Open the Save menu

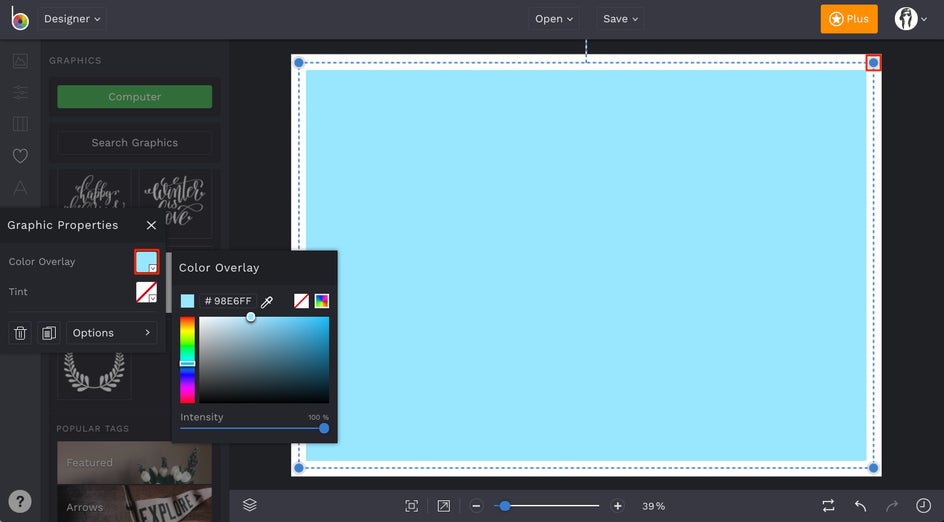click(620, 19)
